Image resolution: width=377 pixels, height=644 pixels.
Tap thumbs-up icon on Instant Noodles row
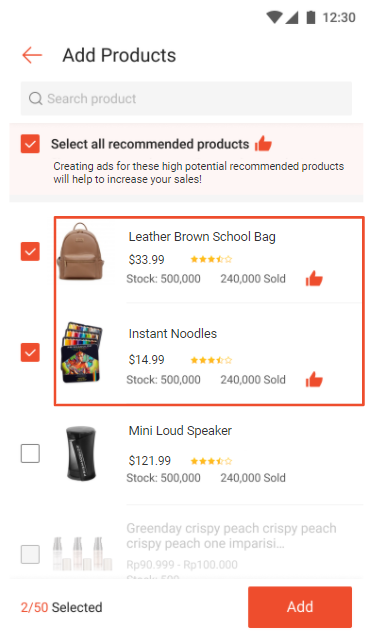point(314,379)
